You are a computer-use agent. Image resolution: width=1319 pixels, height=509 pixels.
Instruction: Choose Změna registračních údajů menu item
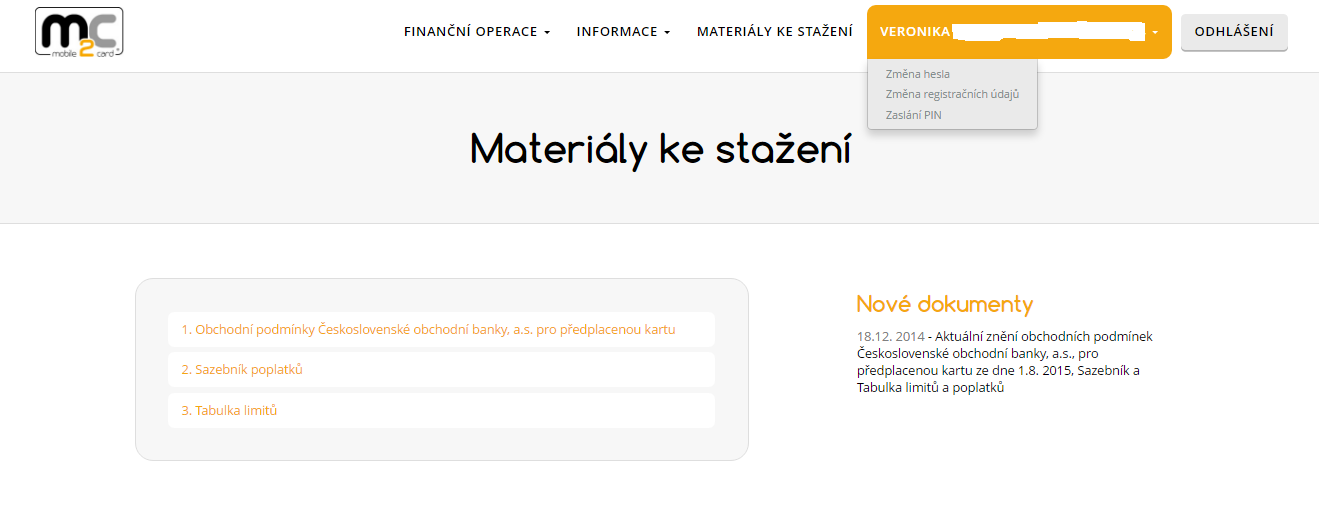[952, 94]
